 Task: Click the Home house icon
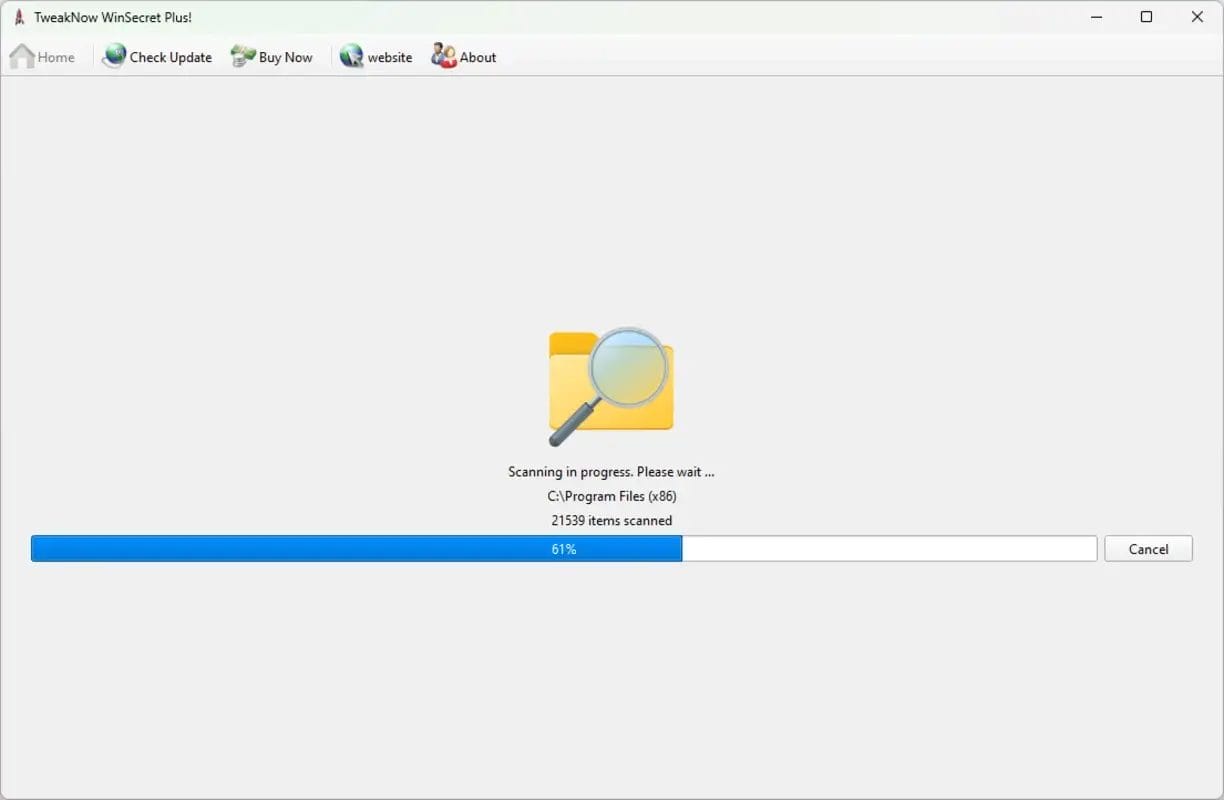tap(22, 57)
